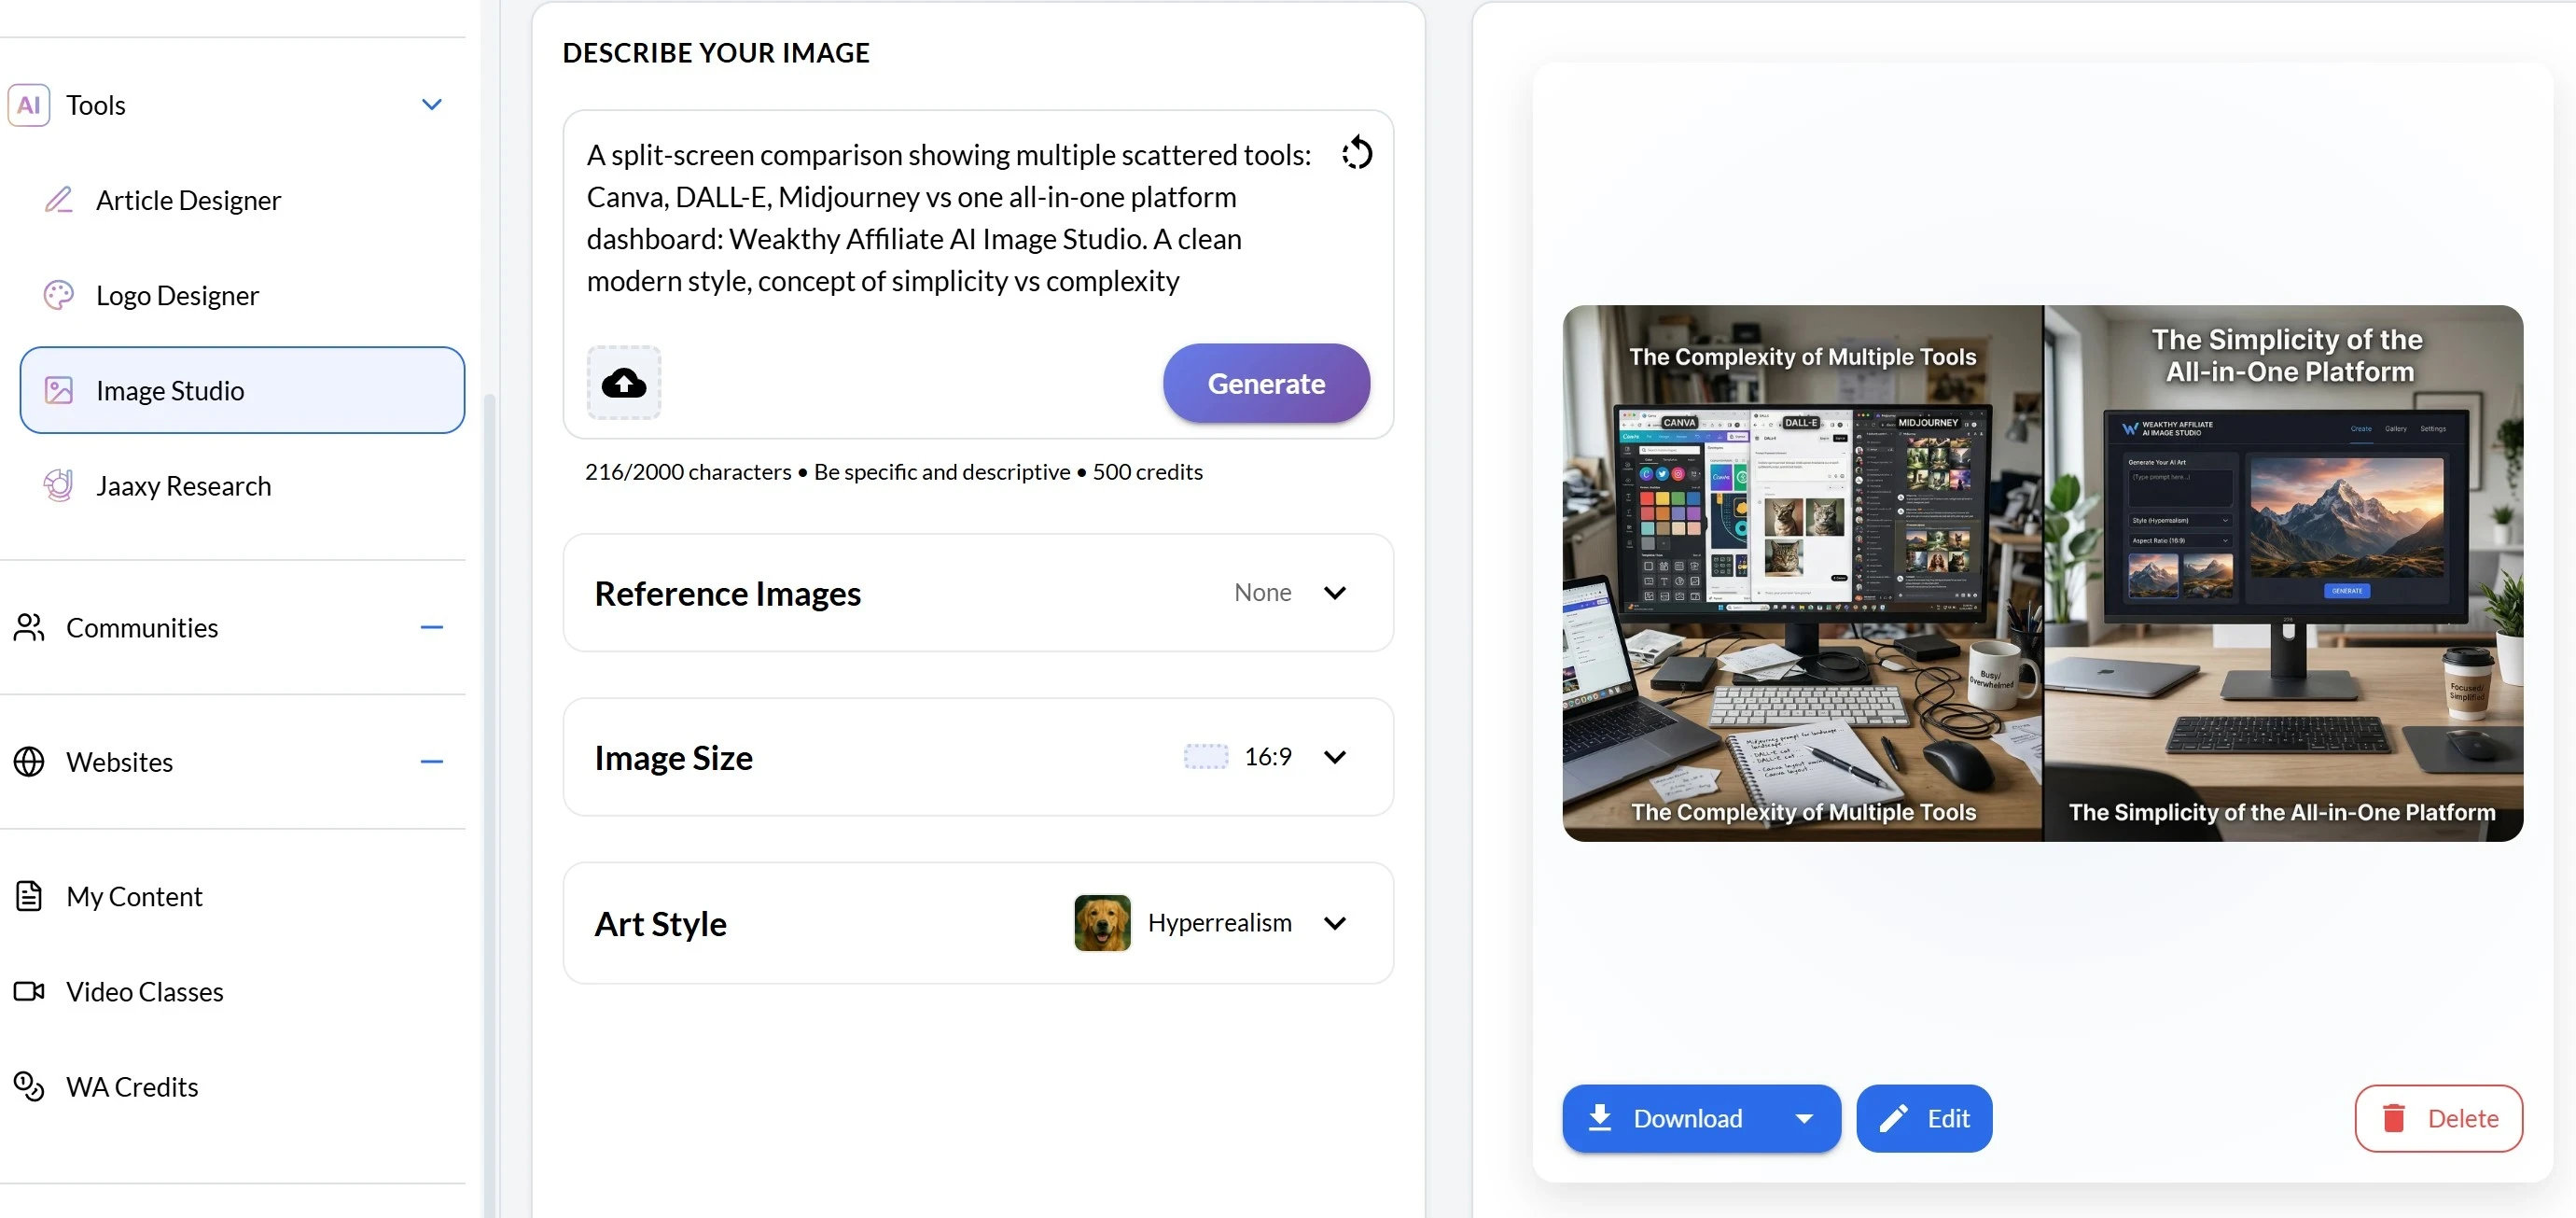Viewport: 2576px width, 1218px height.
Task: Expand the Websites section
Action: [x=431, y=762]
